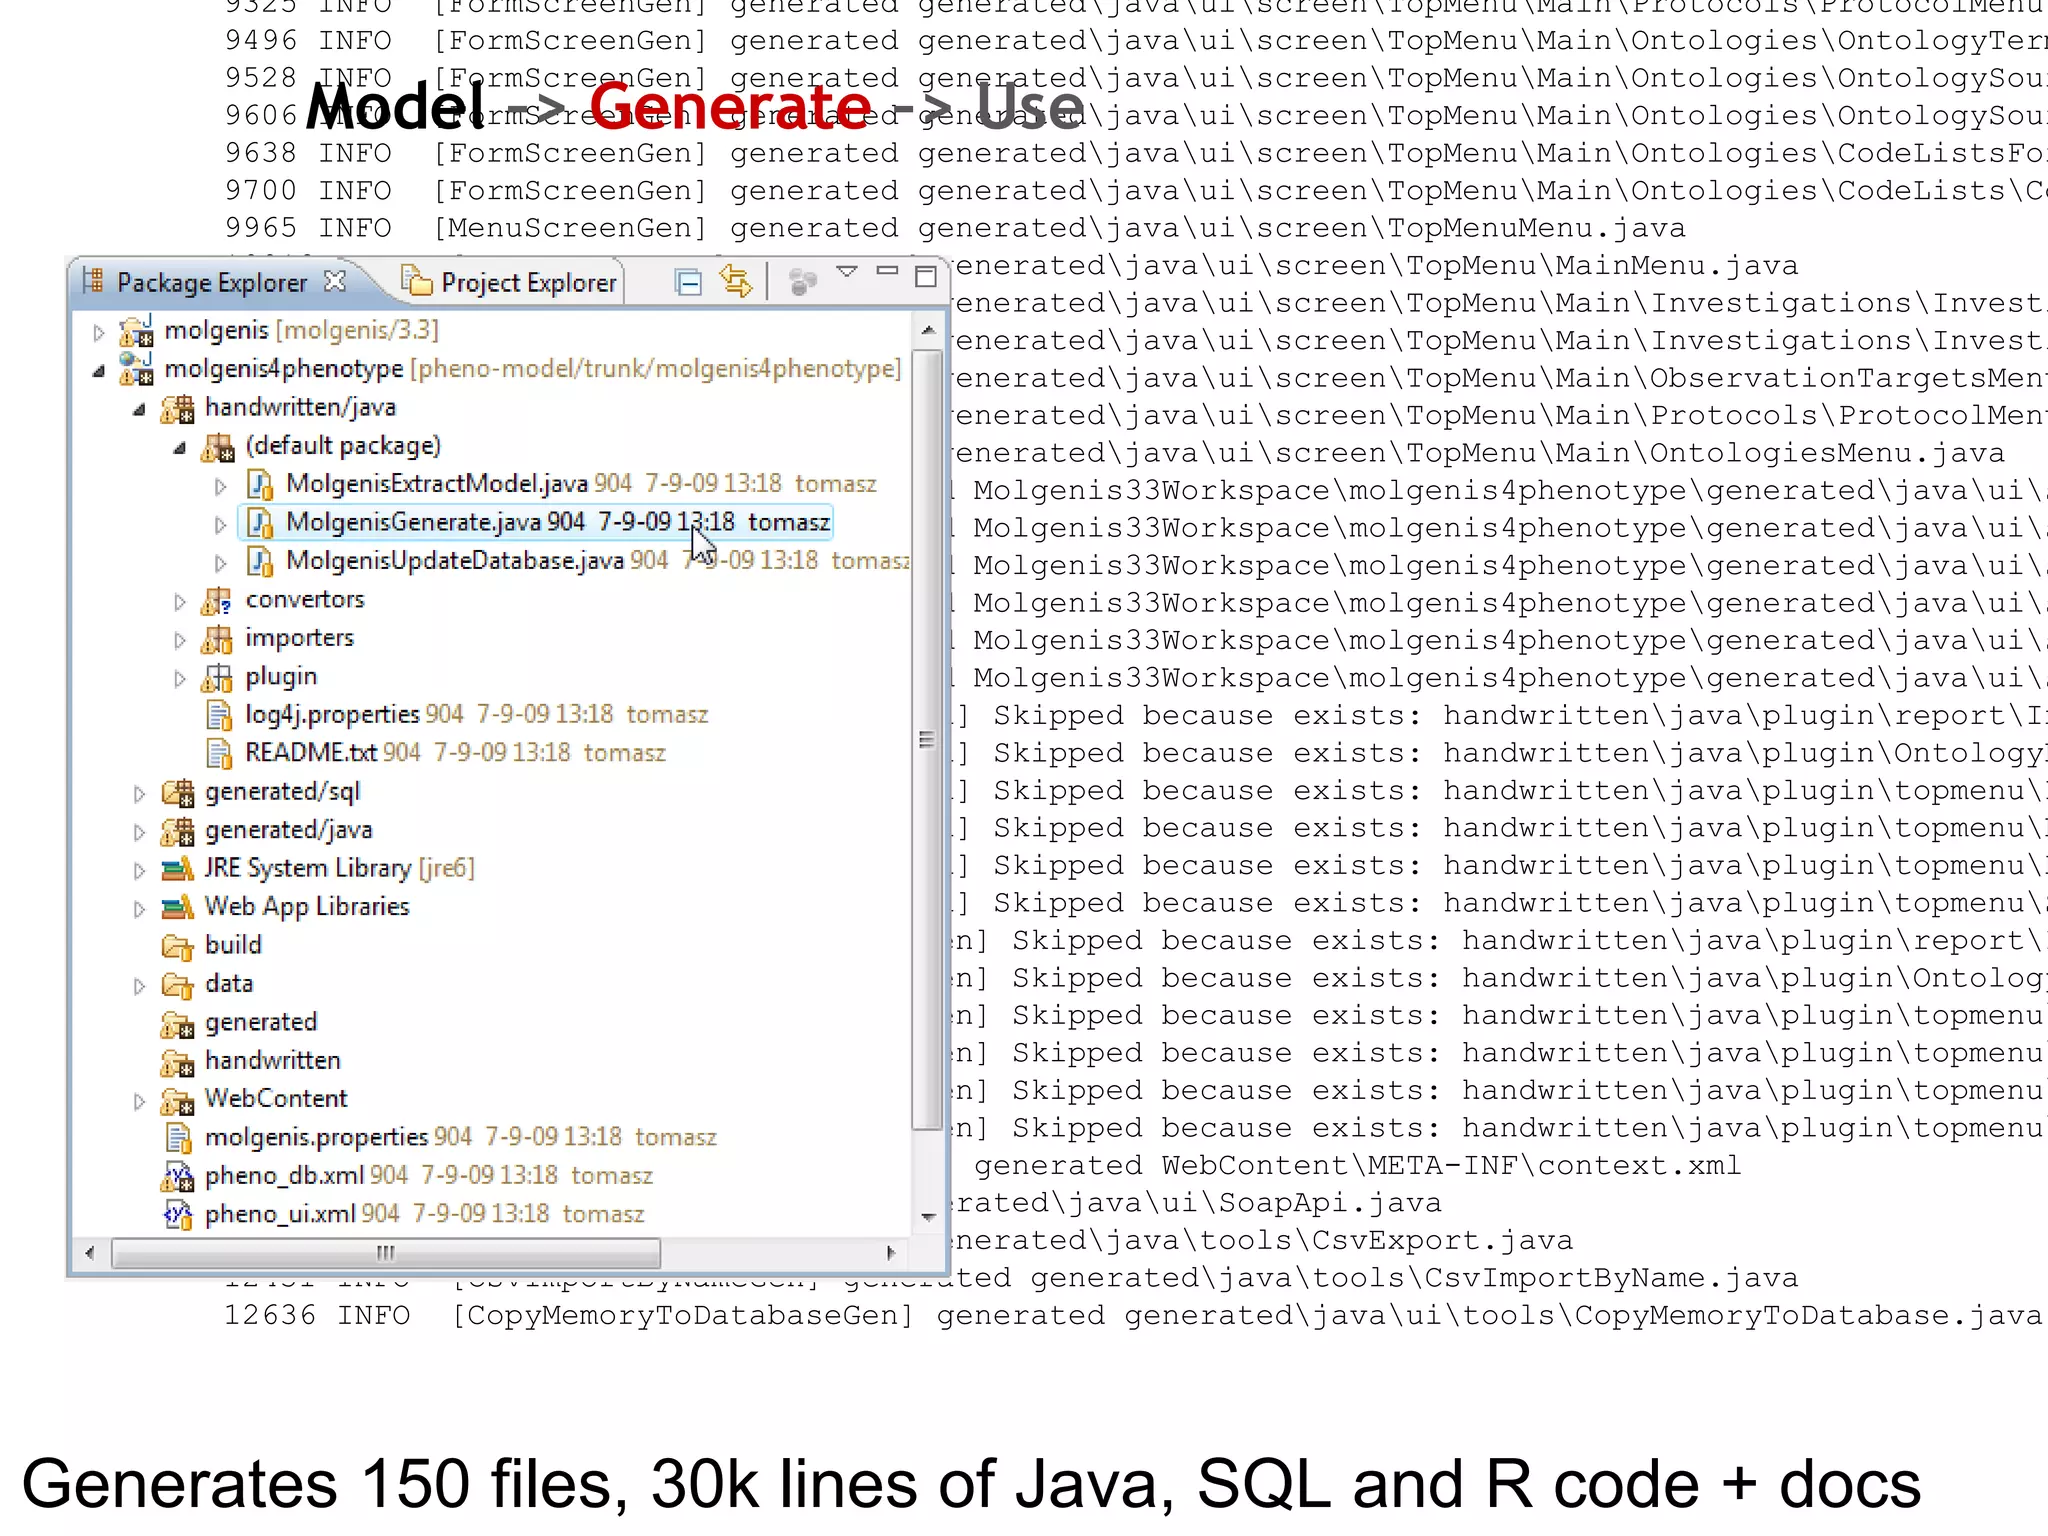Click the importers package icon
The height and width of the screenshot is (1536, 2048).
(x=217, y=639)
